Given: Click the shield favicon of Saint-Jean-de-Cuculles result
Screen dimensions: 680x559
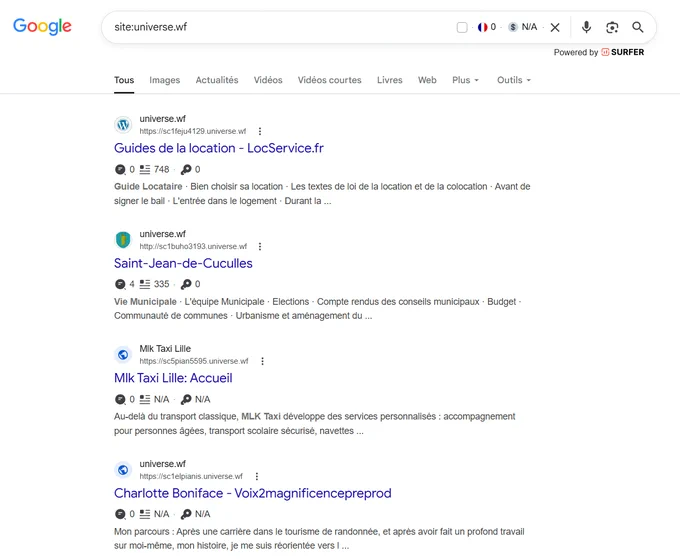Looking at the screenshot, I should click(123, 240).
